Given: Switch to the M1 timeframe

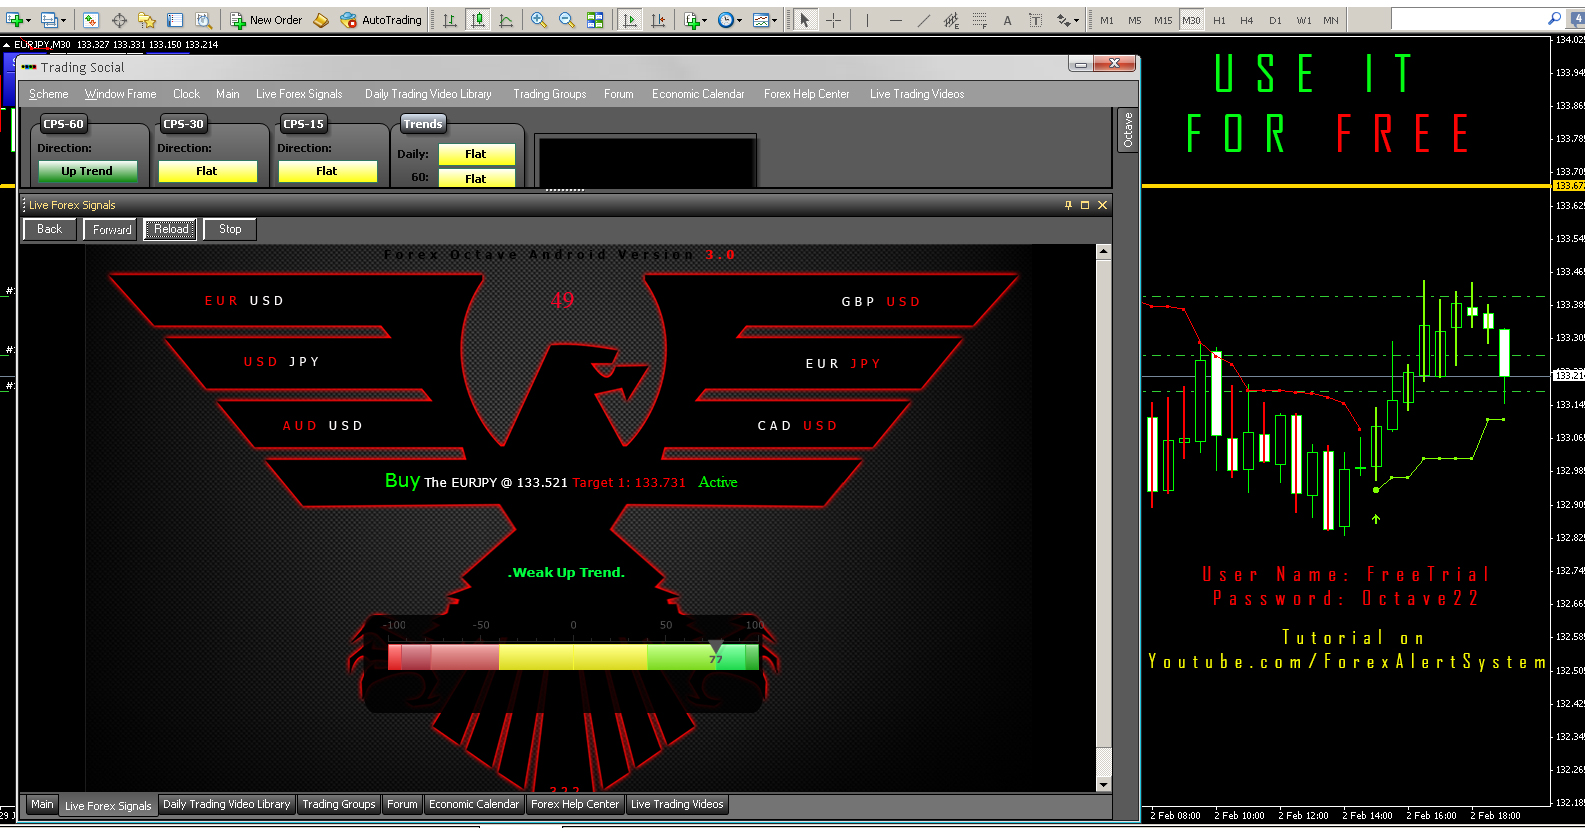Looking at the screenshot, I should click(1106, 20).
